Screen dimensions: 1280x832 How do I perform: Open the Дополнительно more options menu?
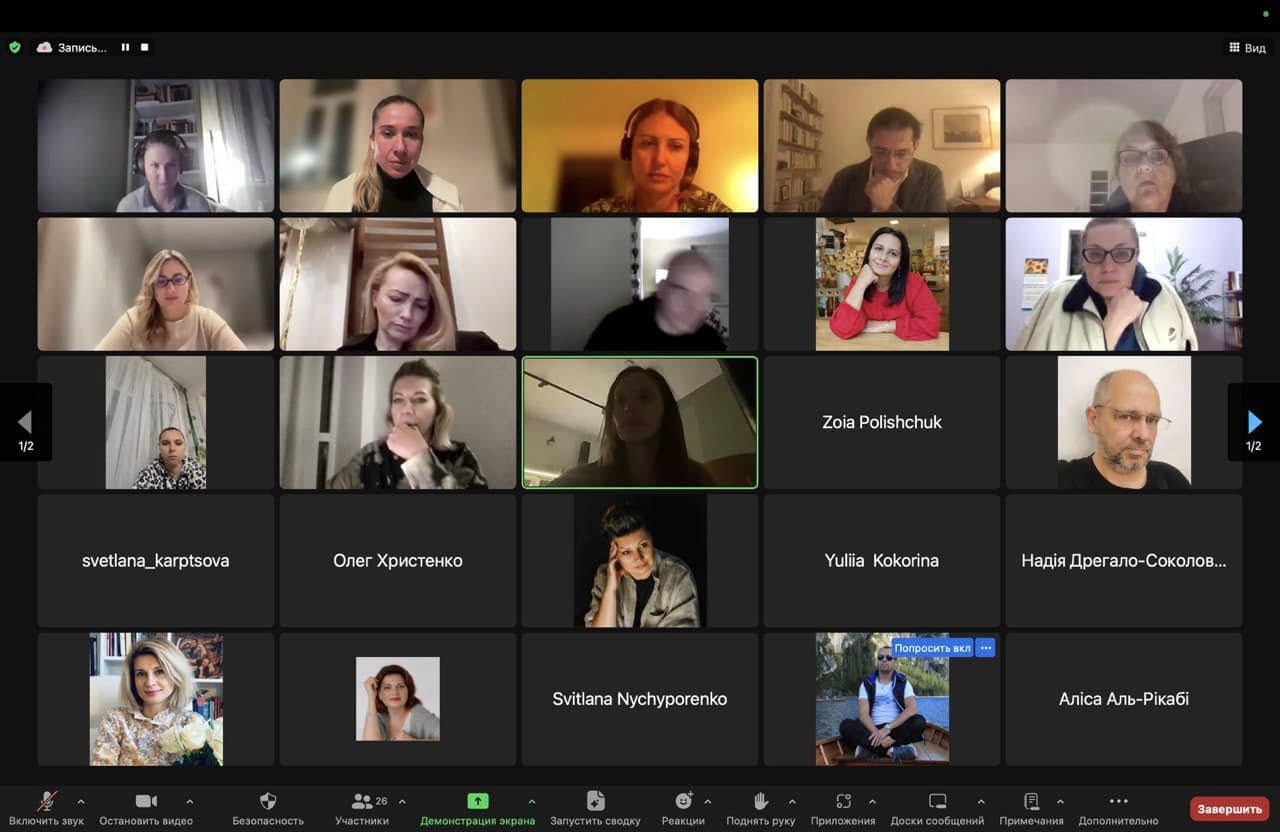click(1118, 807)
